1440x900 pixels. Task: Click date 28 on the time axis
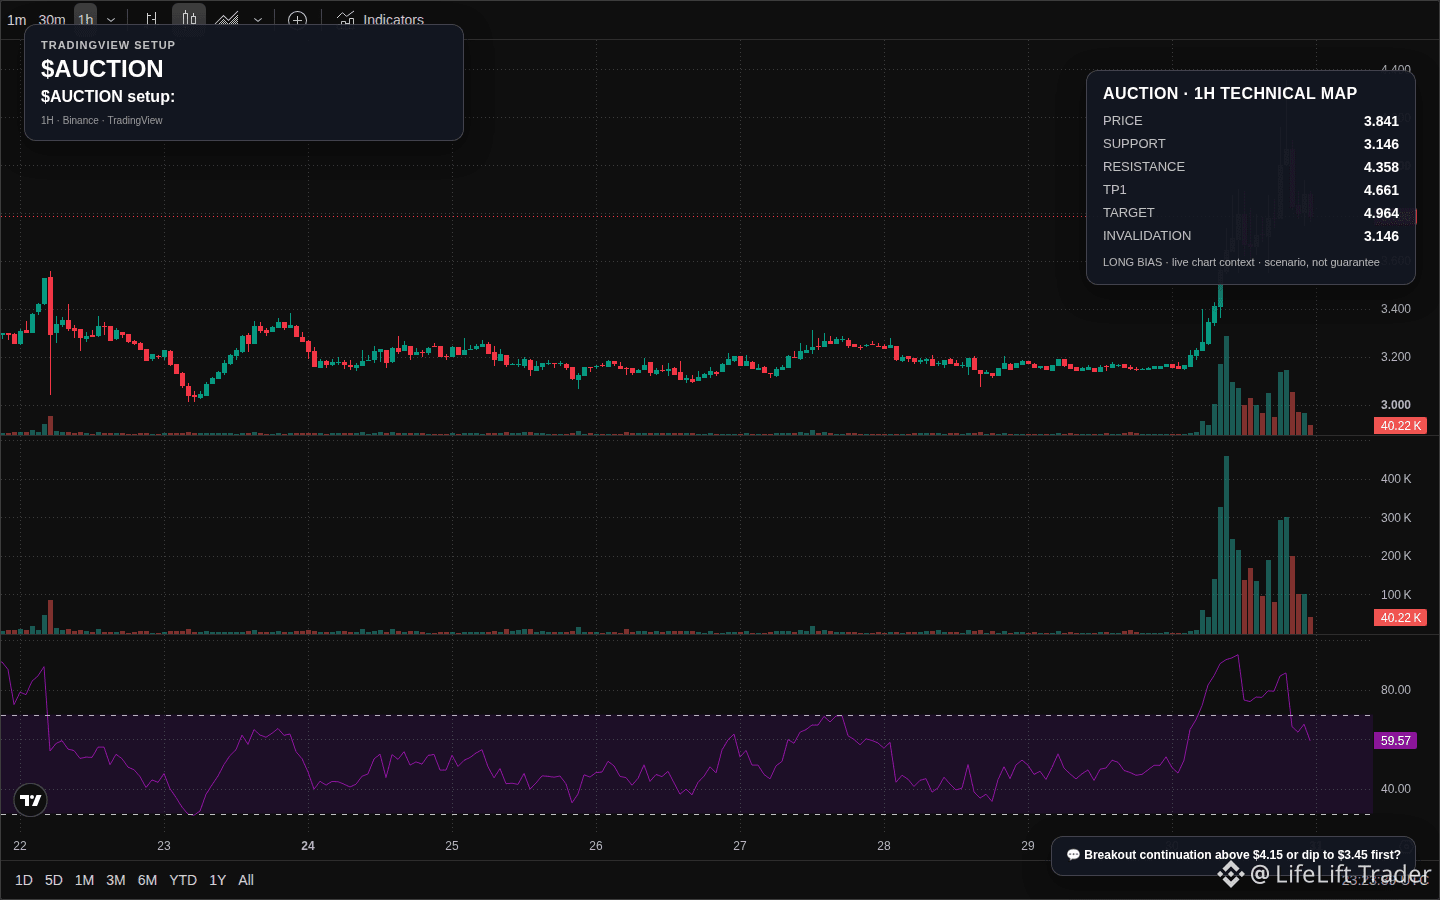pyautogui.click(x=884, y=846)
